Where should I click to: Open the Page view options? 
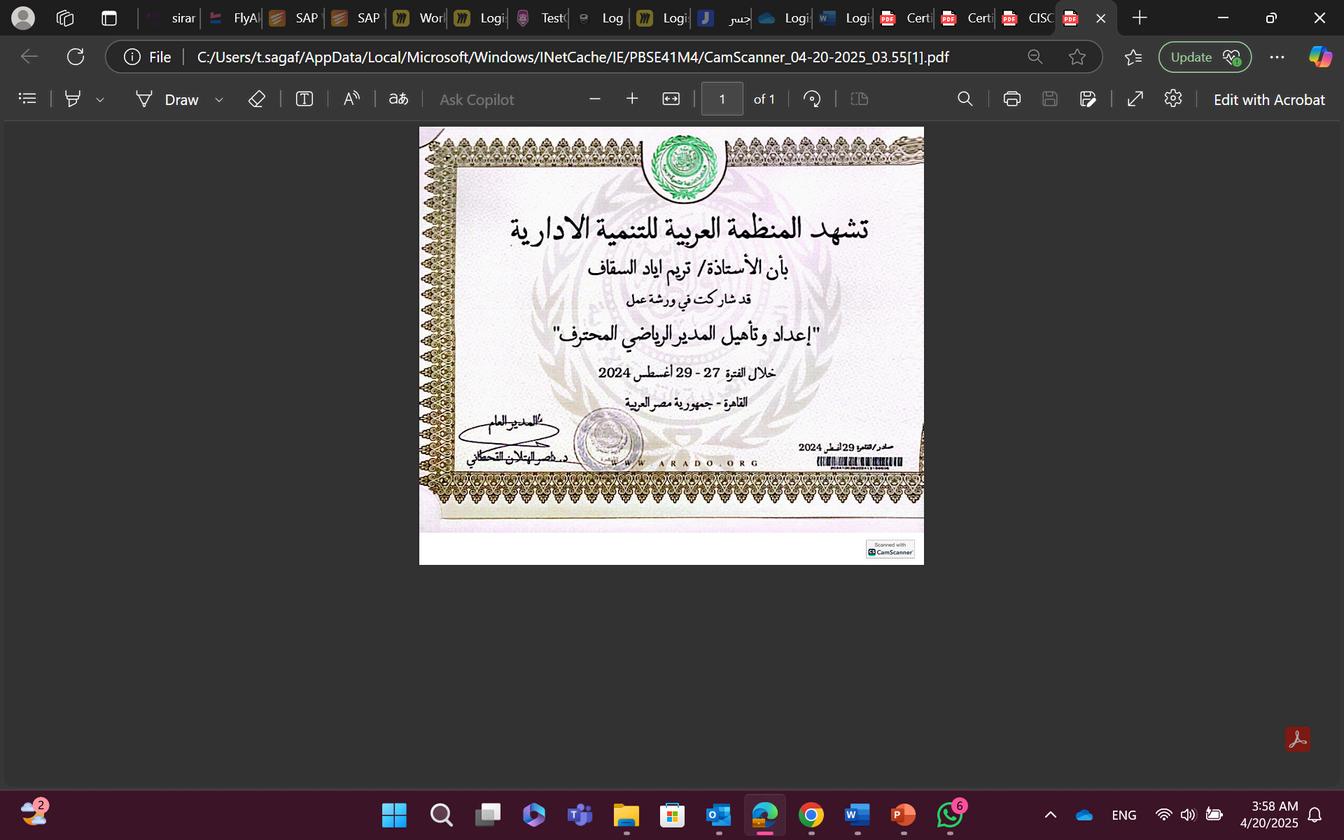(859, 99)
